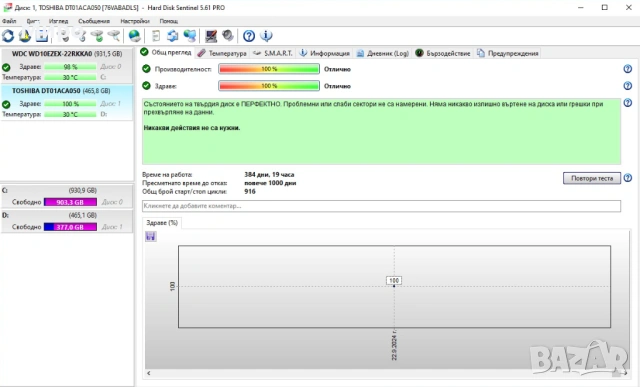Open the Помощ menu
The width and height of the screenshot is (640, 387).
click(169, 21)
